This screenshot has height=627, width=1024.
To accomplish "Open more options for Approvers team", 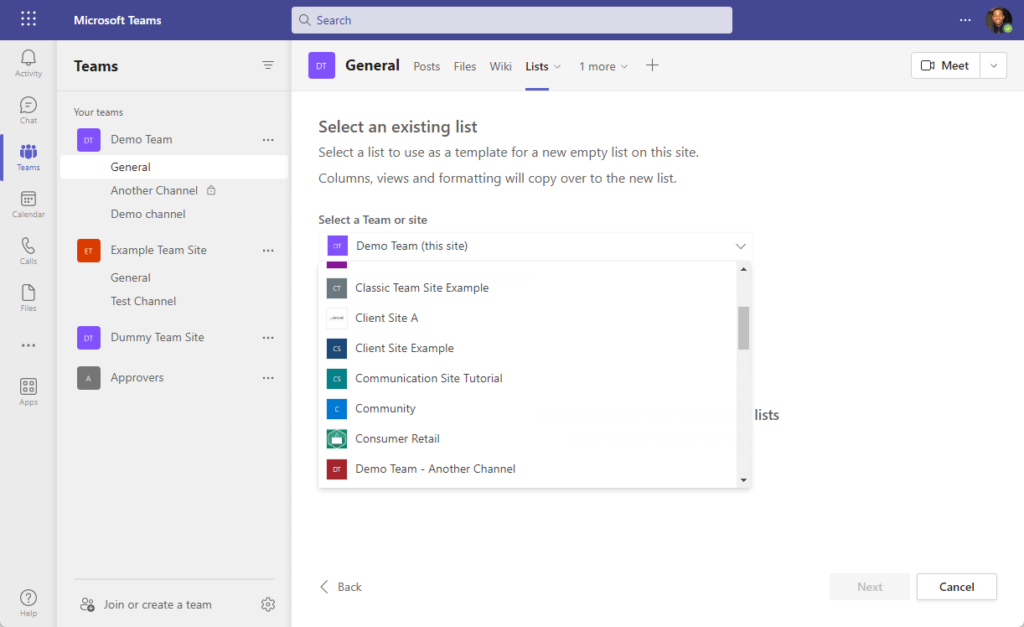I will [x=268, y=378].
